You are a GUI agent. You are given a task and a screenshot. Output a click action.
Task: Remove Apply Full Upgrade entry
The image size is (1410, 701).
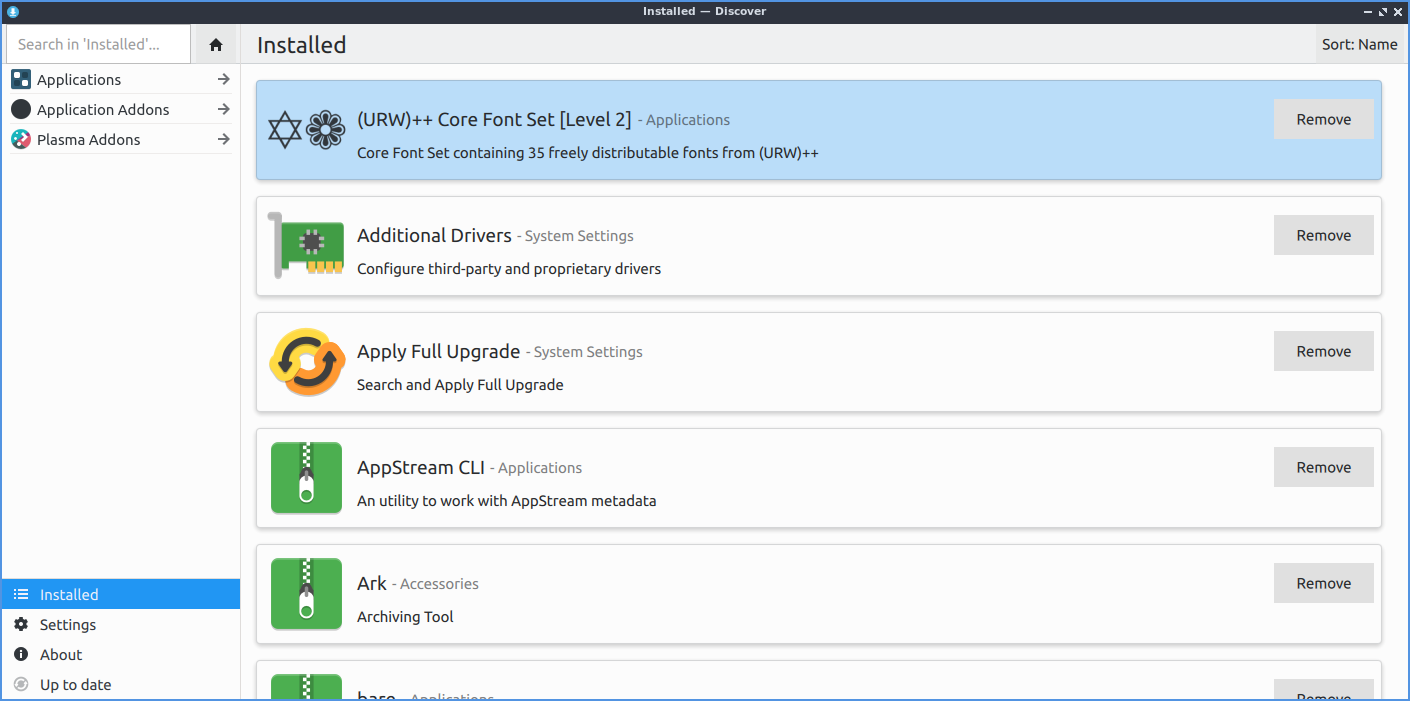point(1323,352)
